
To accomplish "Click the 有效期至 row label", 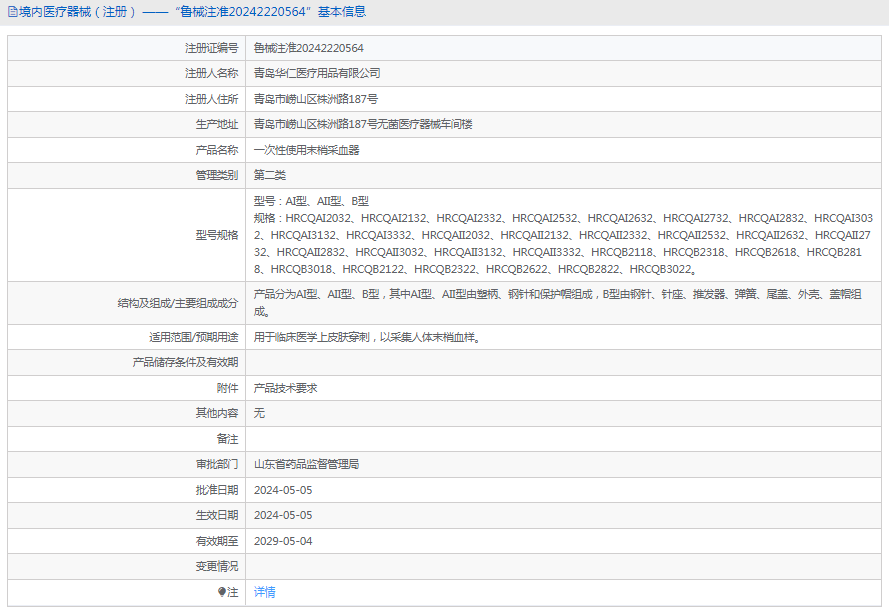I will (x=217, y=541).
